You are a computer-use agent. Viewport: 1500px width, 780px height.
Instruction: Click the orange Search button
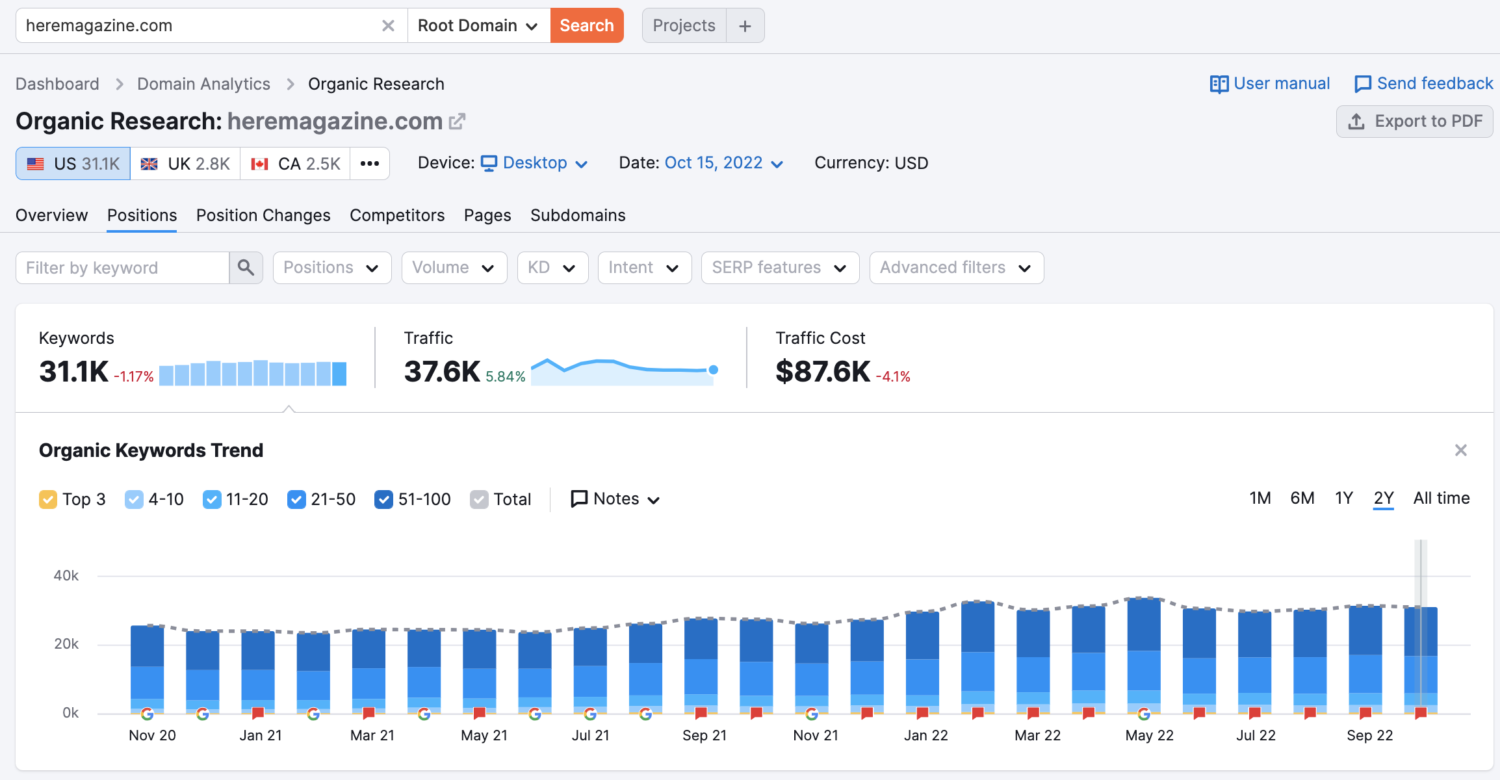pyautogui.click(x=587, y=26)
